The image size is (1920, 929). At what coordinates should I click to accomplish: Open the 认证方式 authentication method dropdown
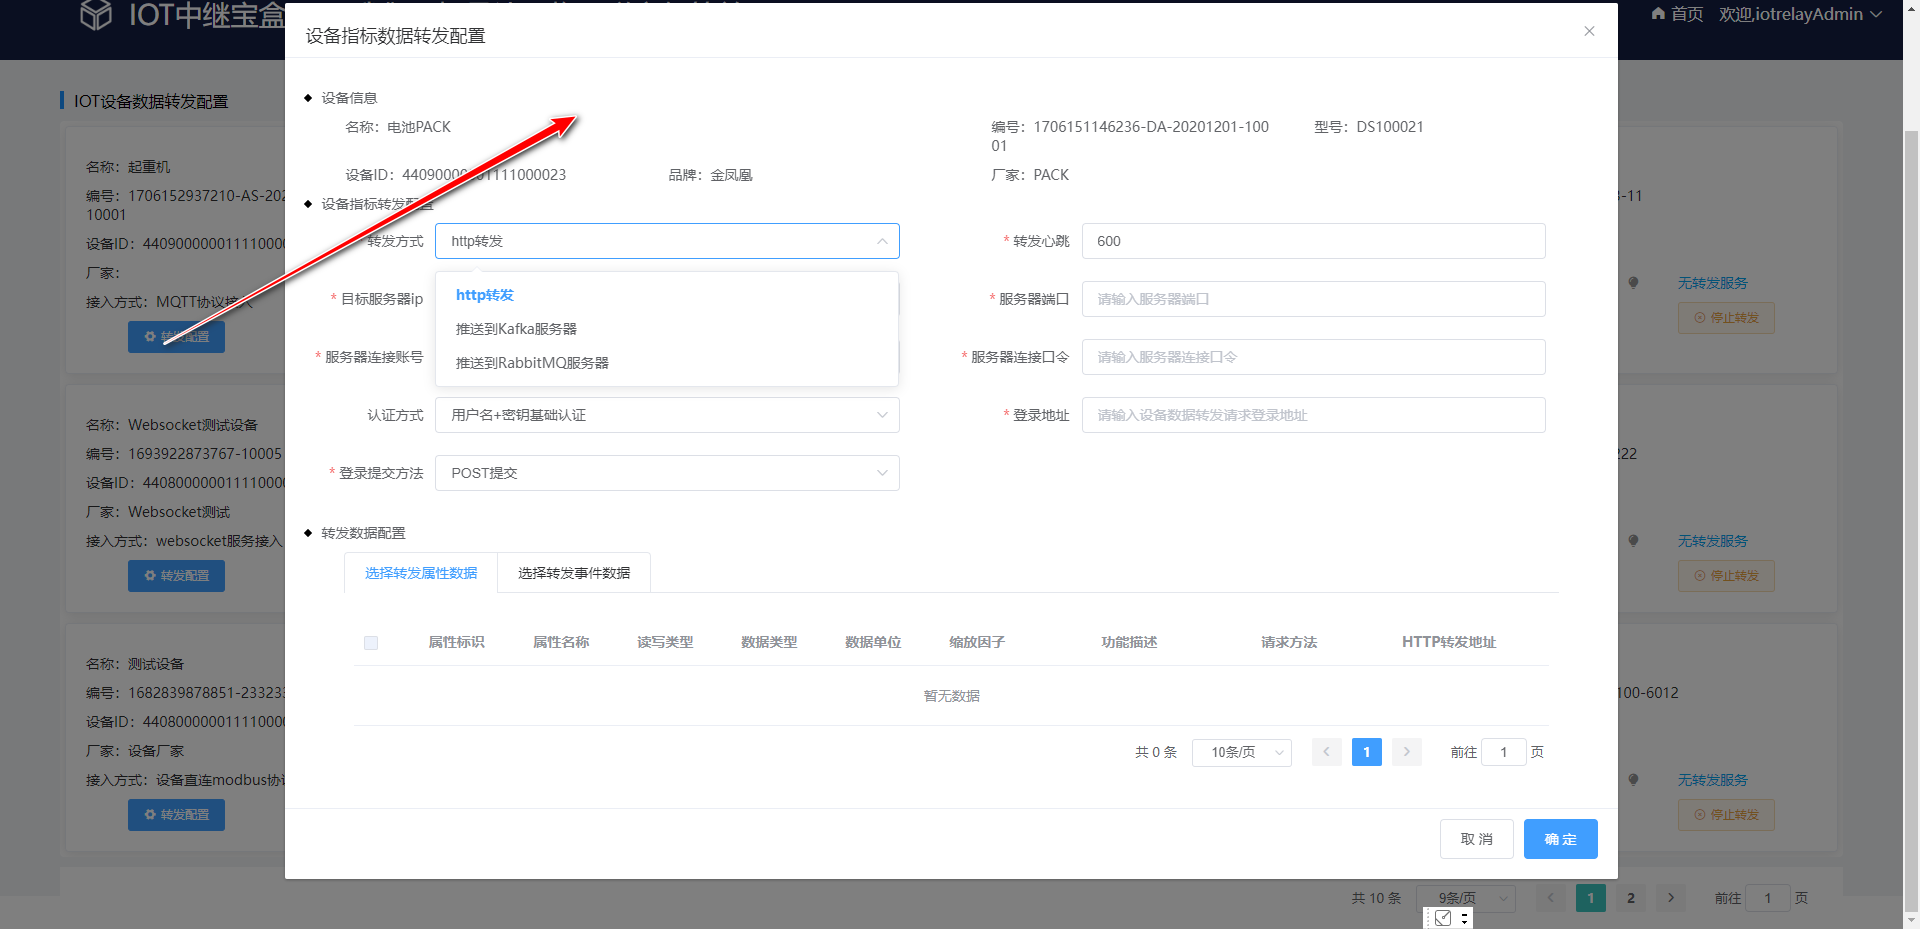(x=666, y=415)
